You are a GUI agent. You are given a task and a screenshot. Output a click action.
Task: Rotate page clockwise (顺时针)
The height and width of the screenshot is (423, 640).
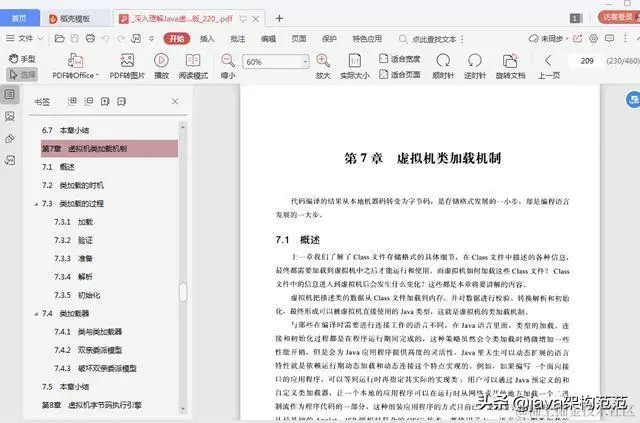[443, 66]
